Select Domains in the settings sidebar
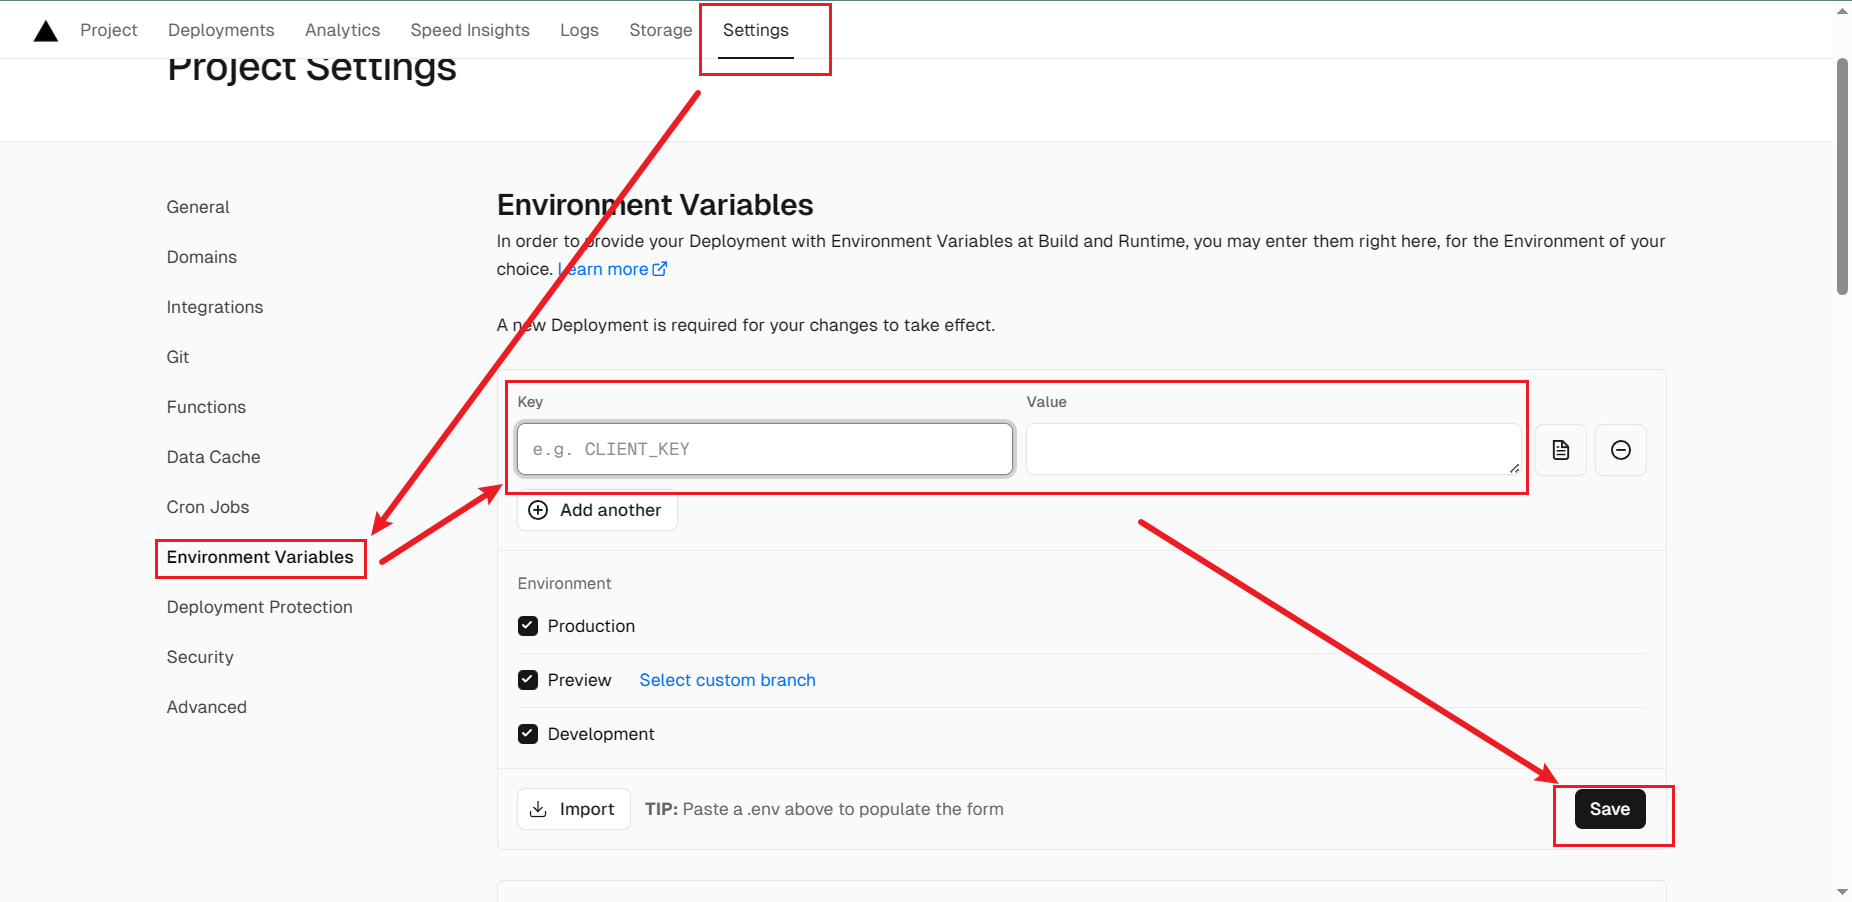The height and width of the screenshot is (902, 1852). (x=202, y=257)
